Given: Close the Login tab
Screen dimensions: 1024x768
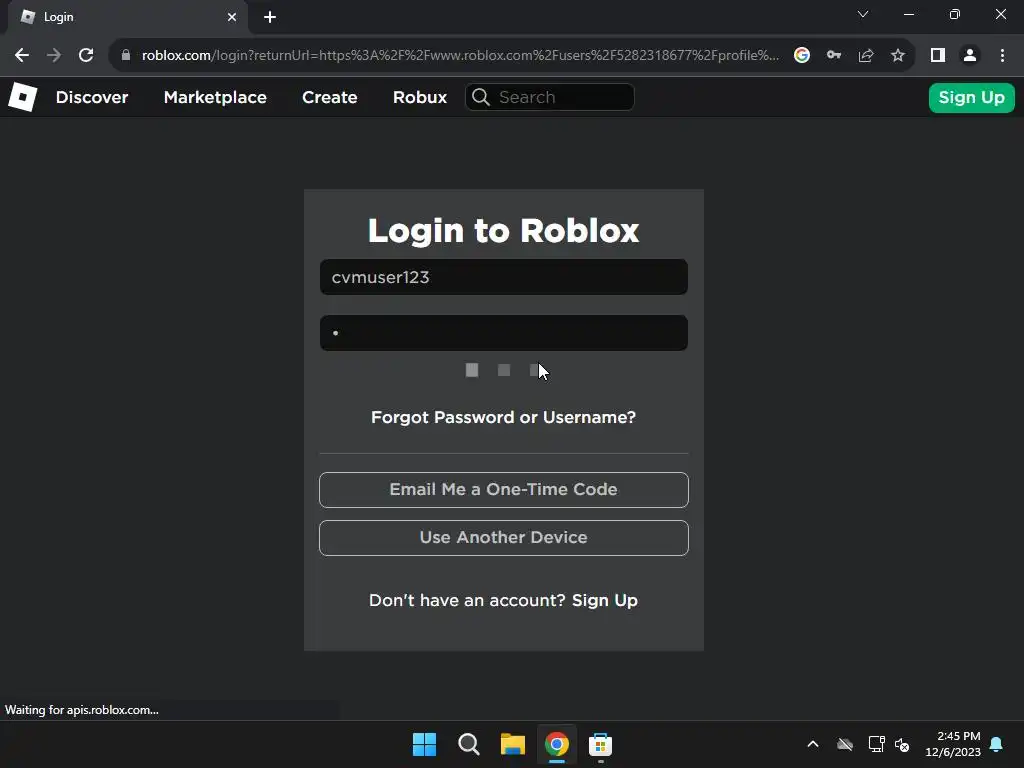Looking at the screenshot, I should (232, 17).
